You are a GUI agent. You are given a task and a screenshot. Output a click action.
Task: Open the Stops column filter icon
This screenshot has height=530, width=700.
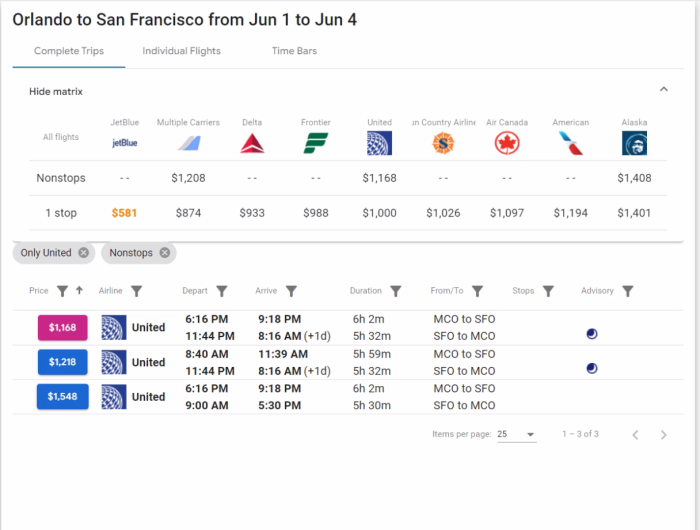pos(549,291)
